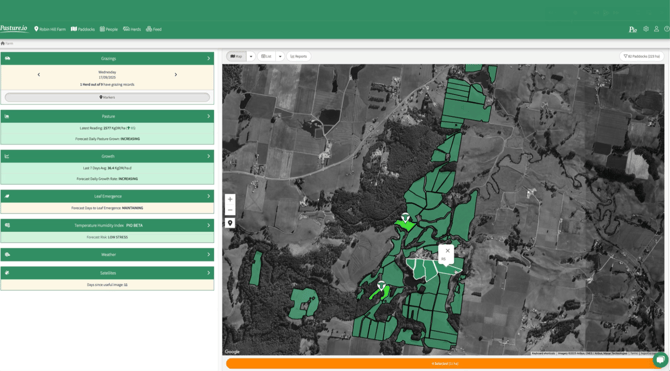Open the Herds menu item
This screenshot has width=670, height=371.
(x=132, y=29)
